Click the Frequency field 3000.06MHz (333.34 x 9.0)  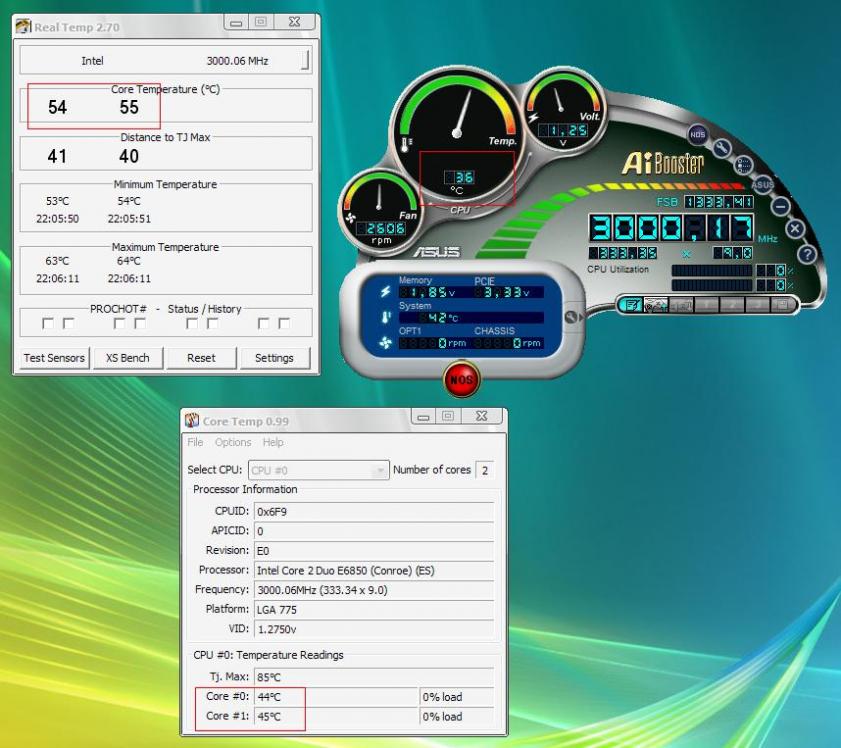pyautogui.click(x=373, y=590)
